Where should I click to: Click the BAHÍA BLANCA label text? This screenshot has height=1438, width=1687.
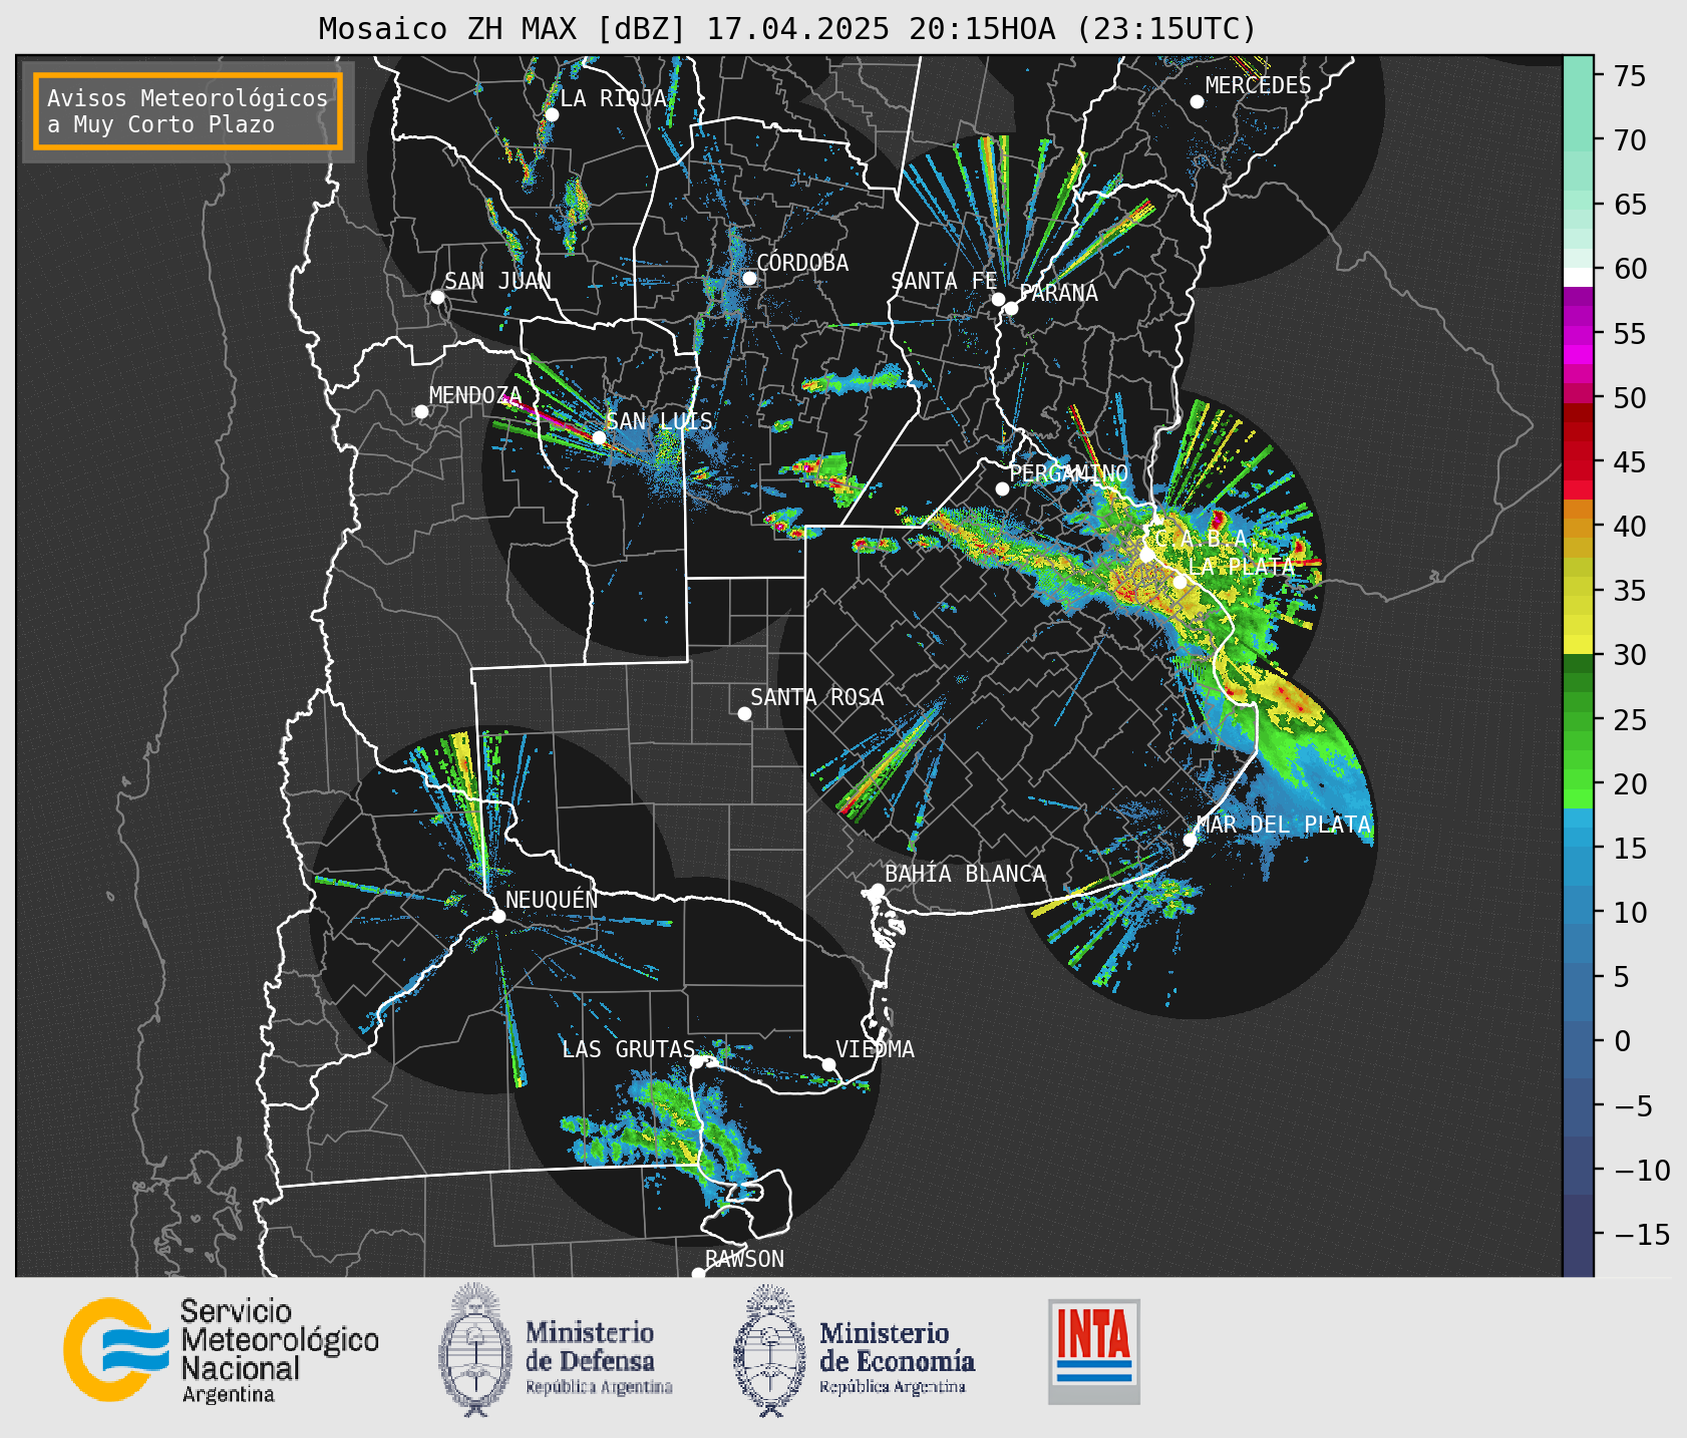(x=965, y=874)
